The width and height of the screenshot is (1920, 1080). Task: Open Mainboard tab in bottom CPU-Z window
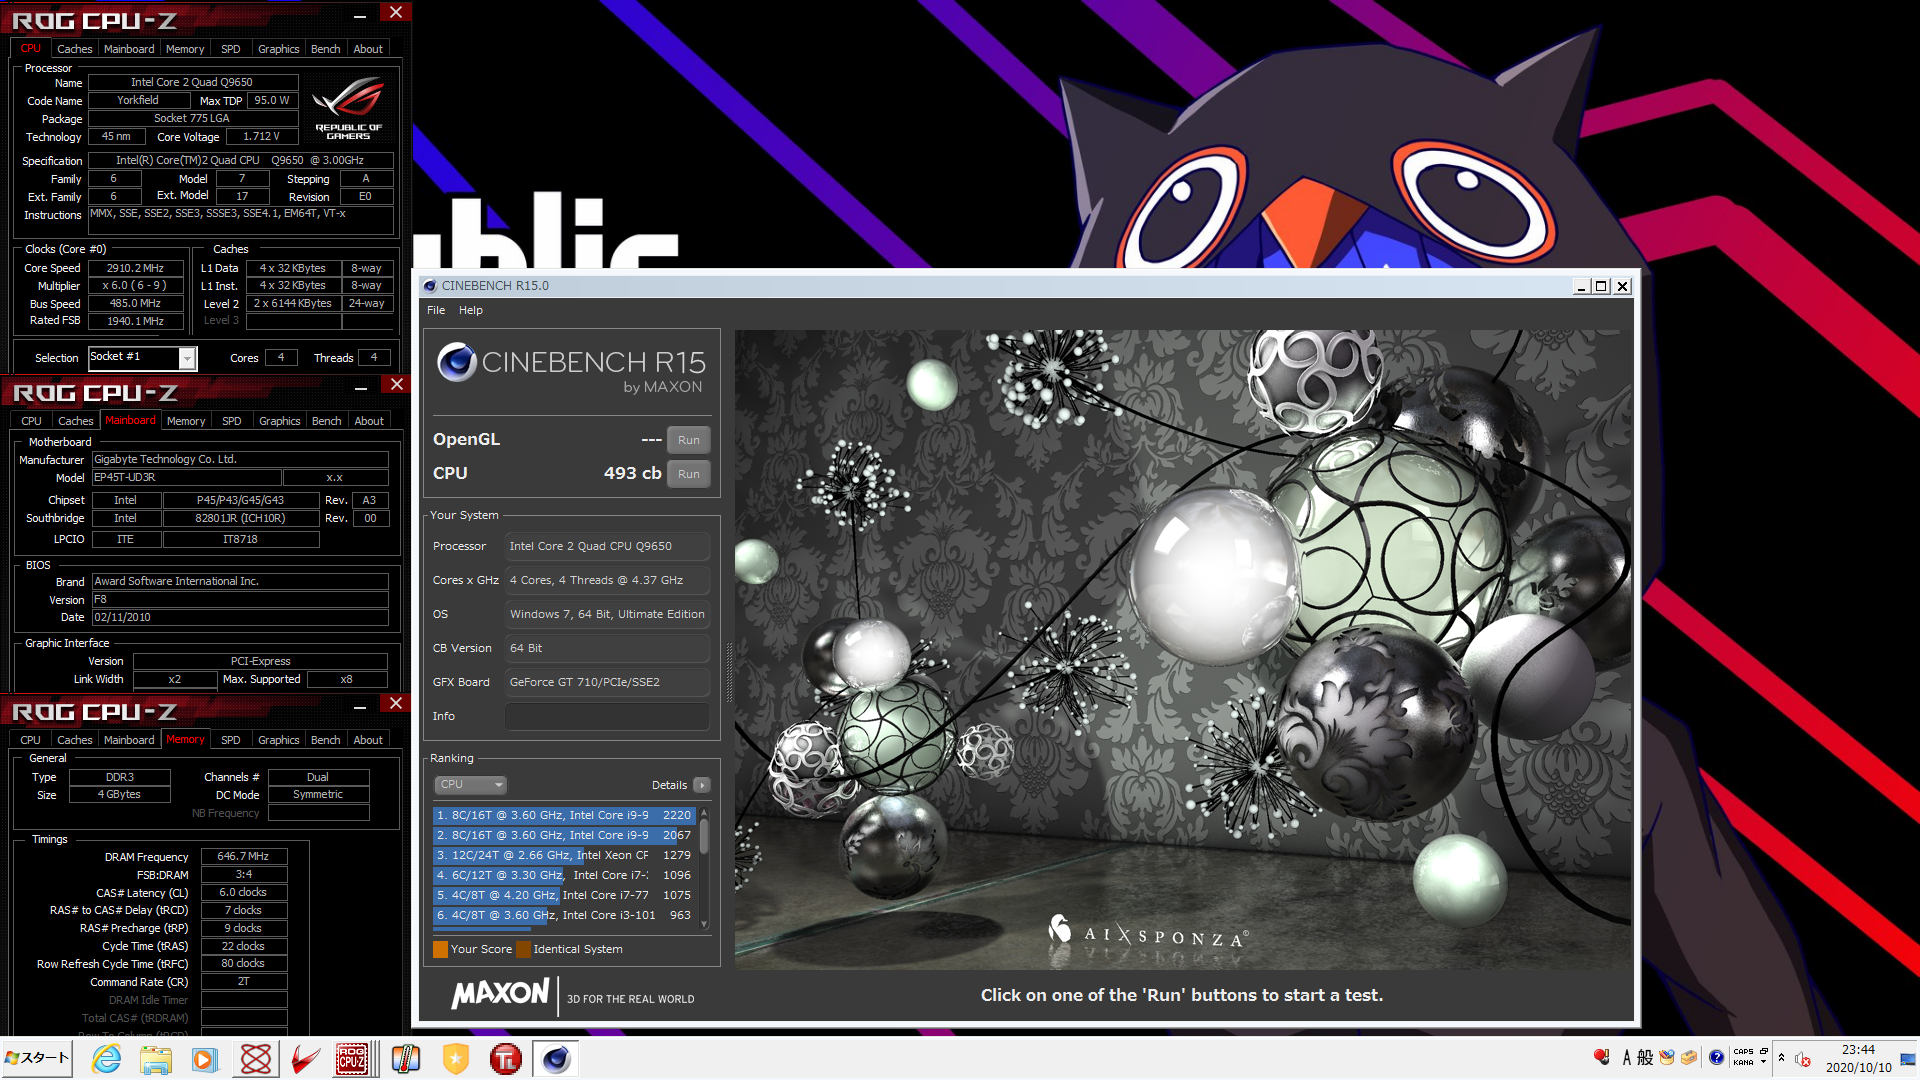tap(129, 740)
